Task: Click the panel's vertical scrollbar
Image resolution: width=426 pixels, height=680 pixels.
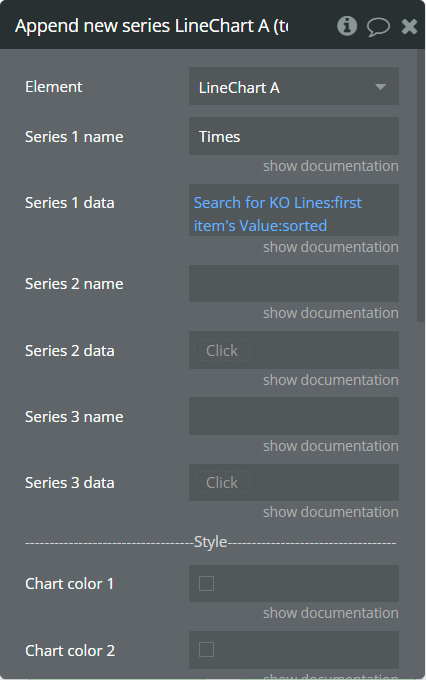Action: coord(420,186)
